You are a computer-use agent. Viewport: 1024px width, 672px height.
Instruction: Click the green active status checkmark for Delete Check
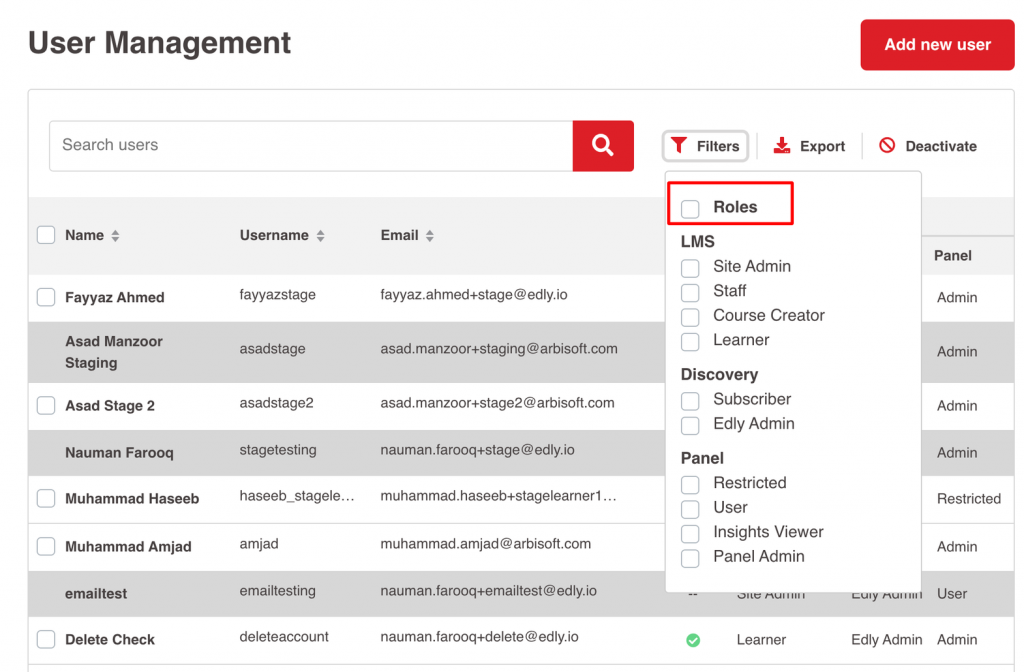[694, 639]
